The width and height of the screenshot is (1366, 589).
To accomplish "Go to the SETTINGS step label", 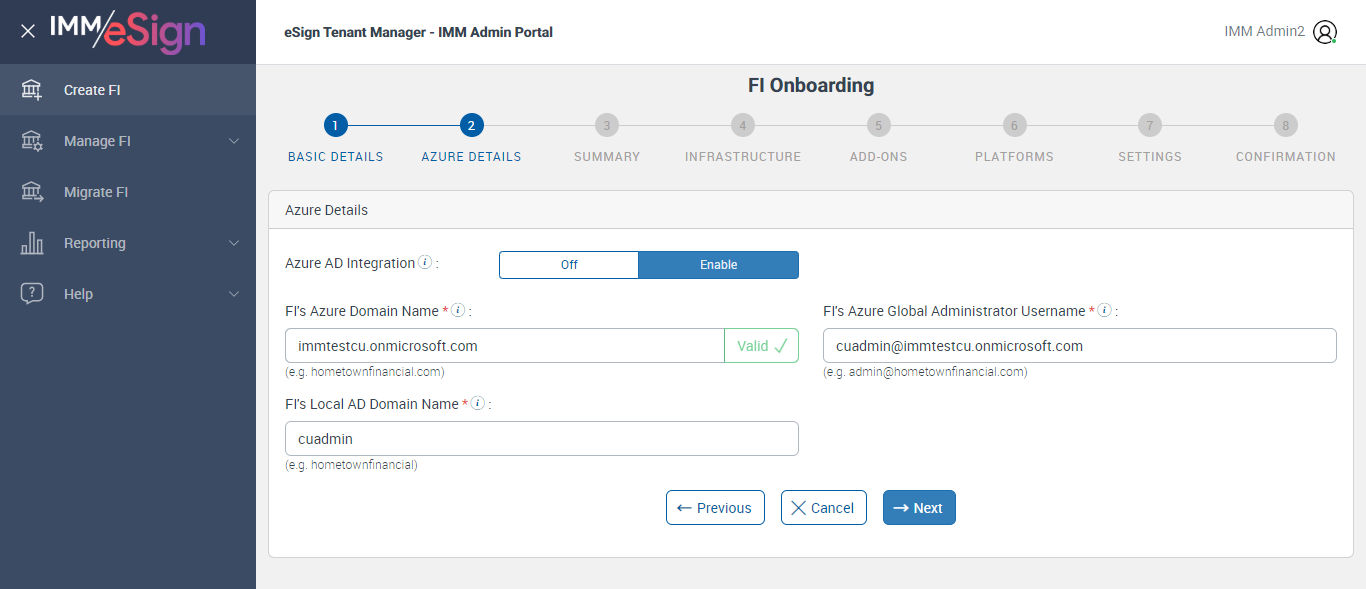I will point(1150,157).
